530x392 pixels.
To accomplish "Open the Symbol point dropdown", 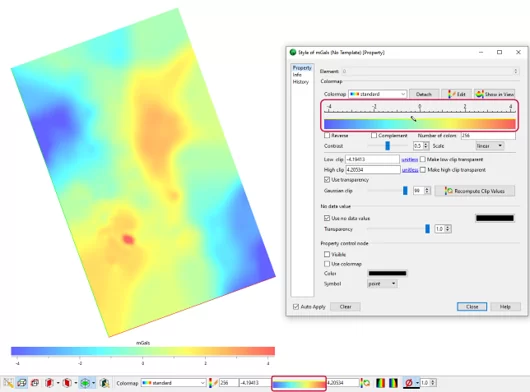I will [x=382, y=284].
